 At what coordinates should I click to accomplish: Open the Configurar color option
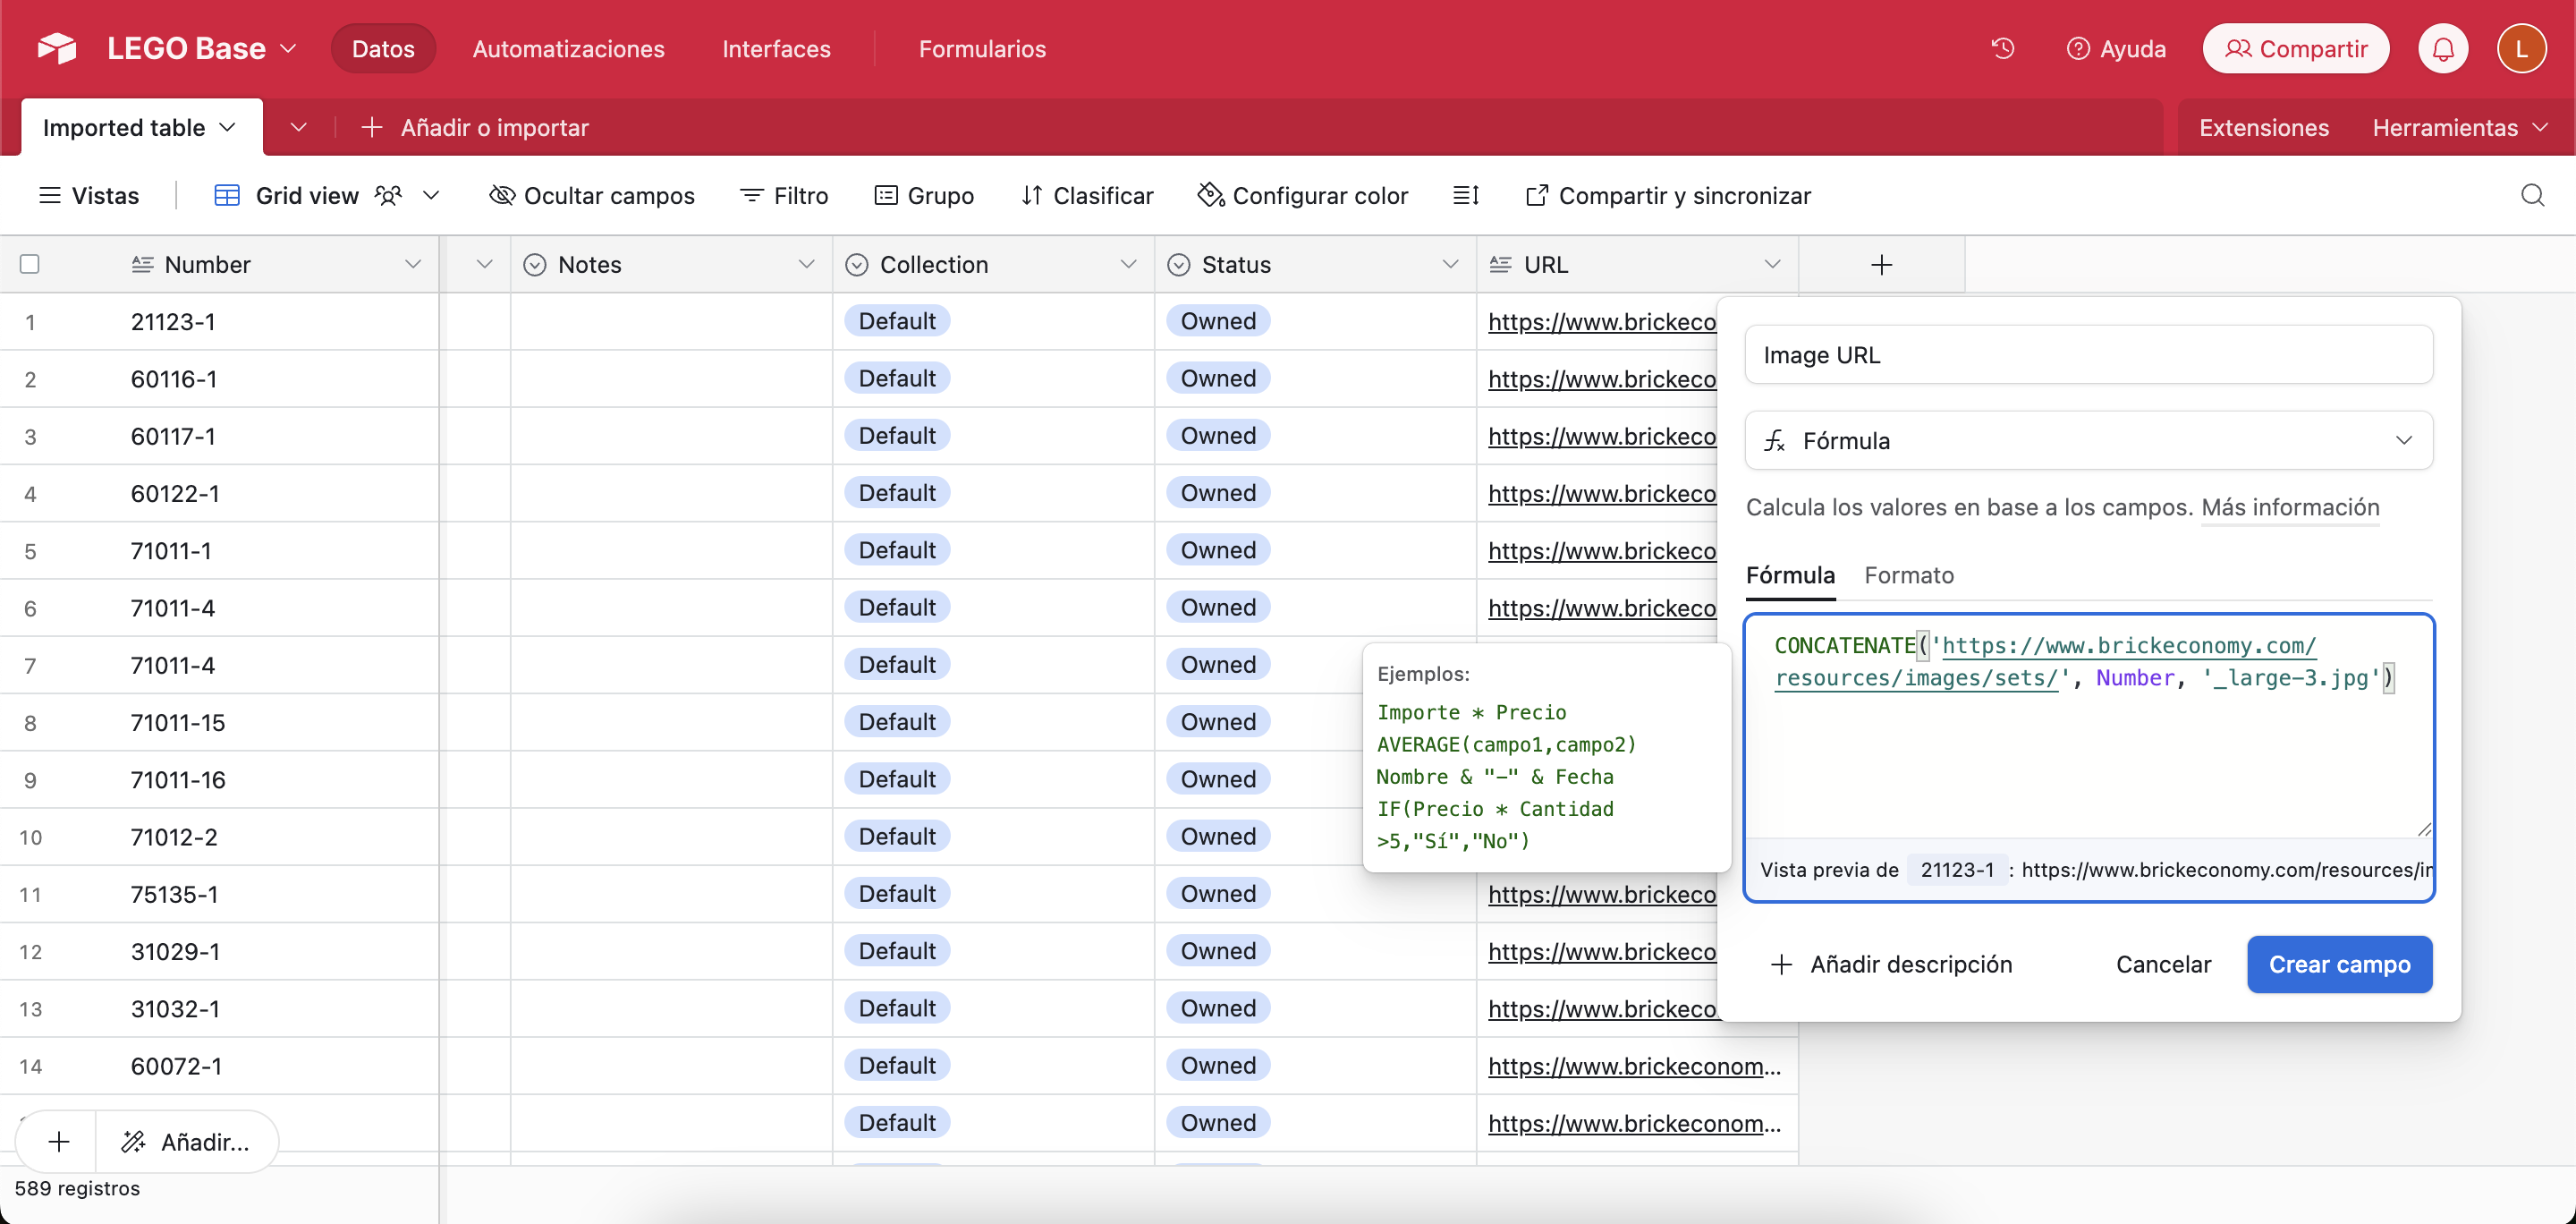1303,195
